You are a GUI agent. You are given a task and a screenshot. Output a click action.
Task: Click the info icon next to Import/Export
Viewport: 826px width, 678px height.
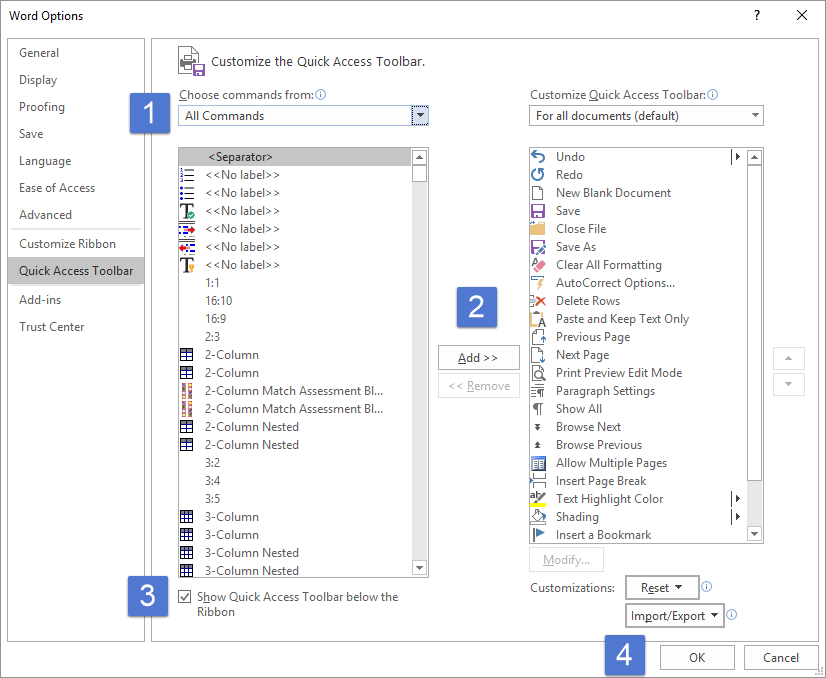(732, 614)
